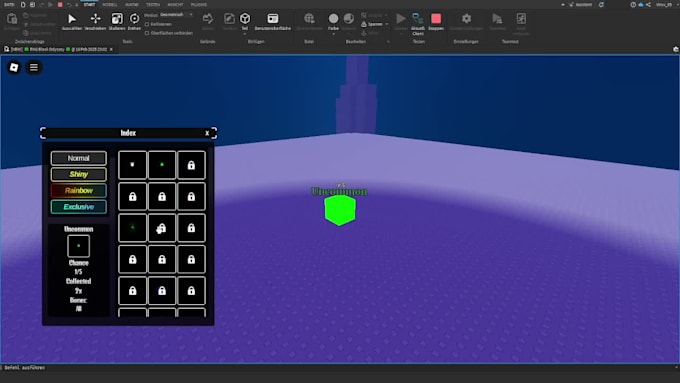
Task: Click the index slot with white dot
Action: (132, 165)
